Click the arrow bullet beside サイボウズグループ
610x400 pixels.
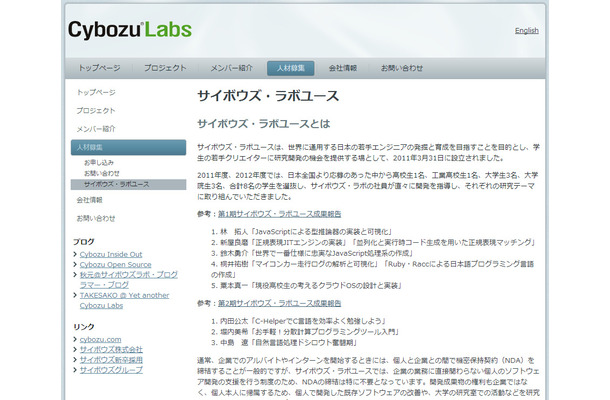tap(75, 370)
